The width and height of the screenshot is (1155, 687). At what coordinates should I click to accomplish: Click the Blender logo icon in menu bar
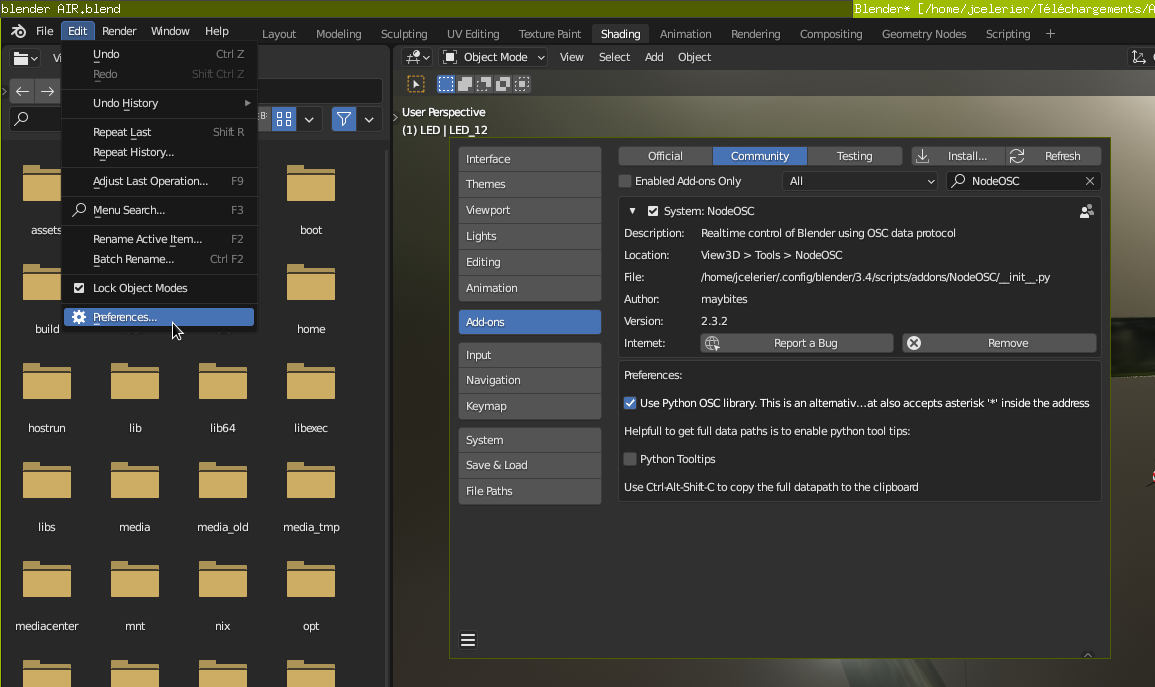click(18, 31)
